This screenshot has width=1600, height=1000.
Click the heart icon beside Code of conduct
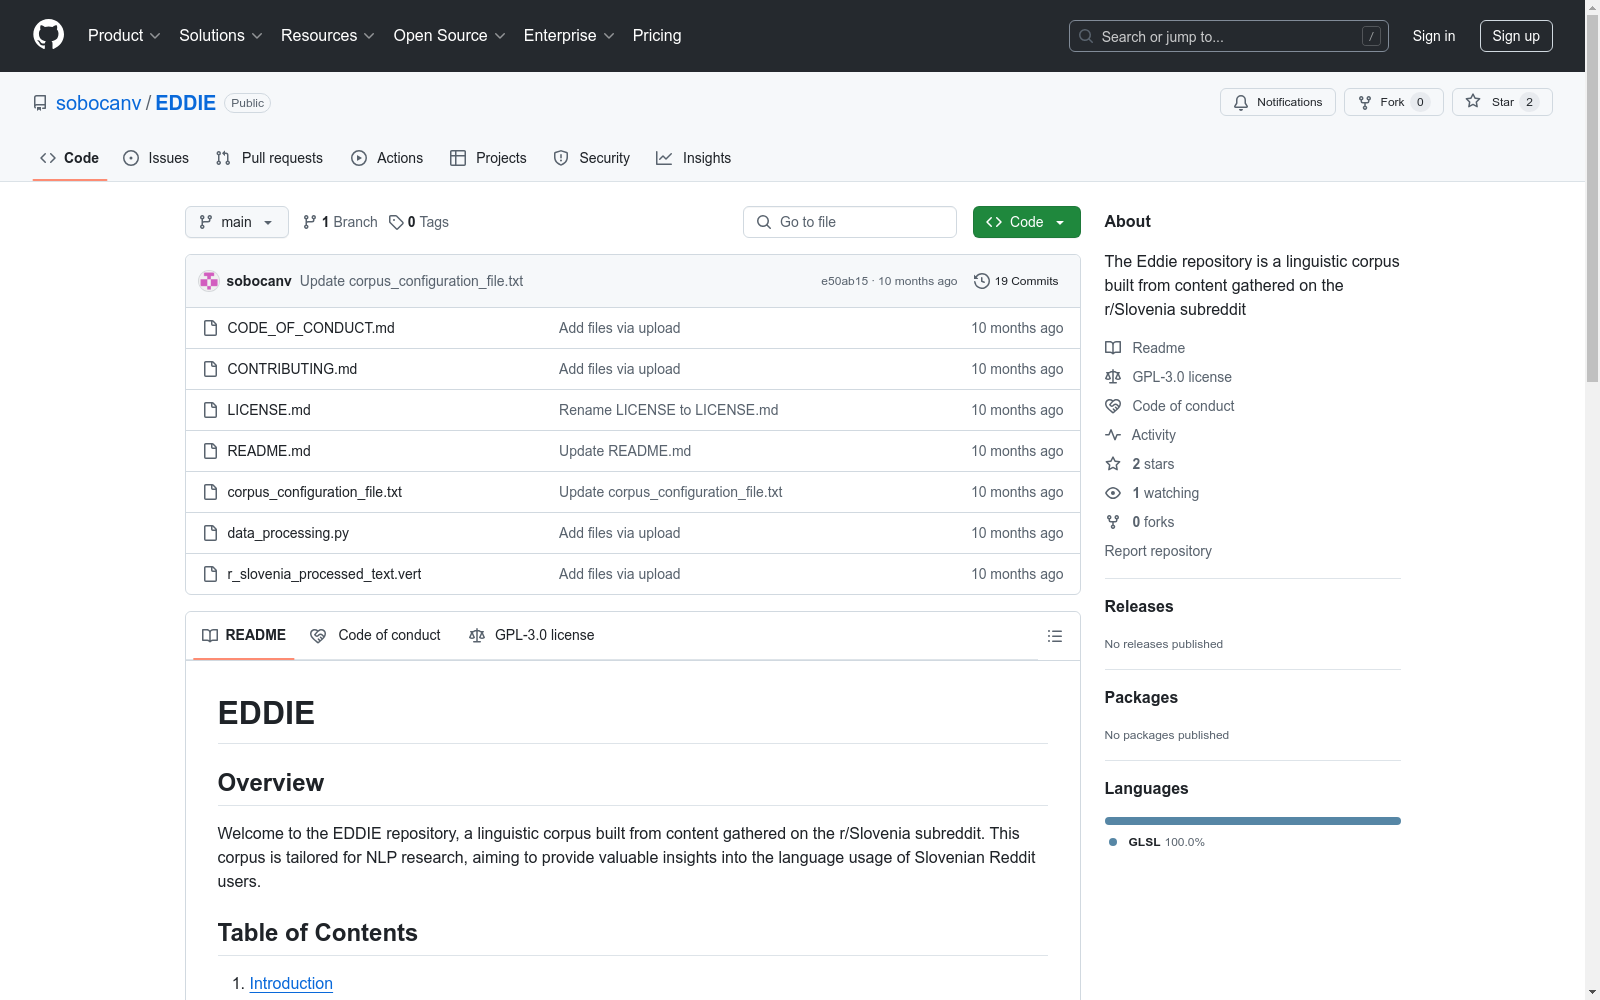pos(1113,406)
